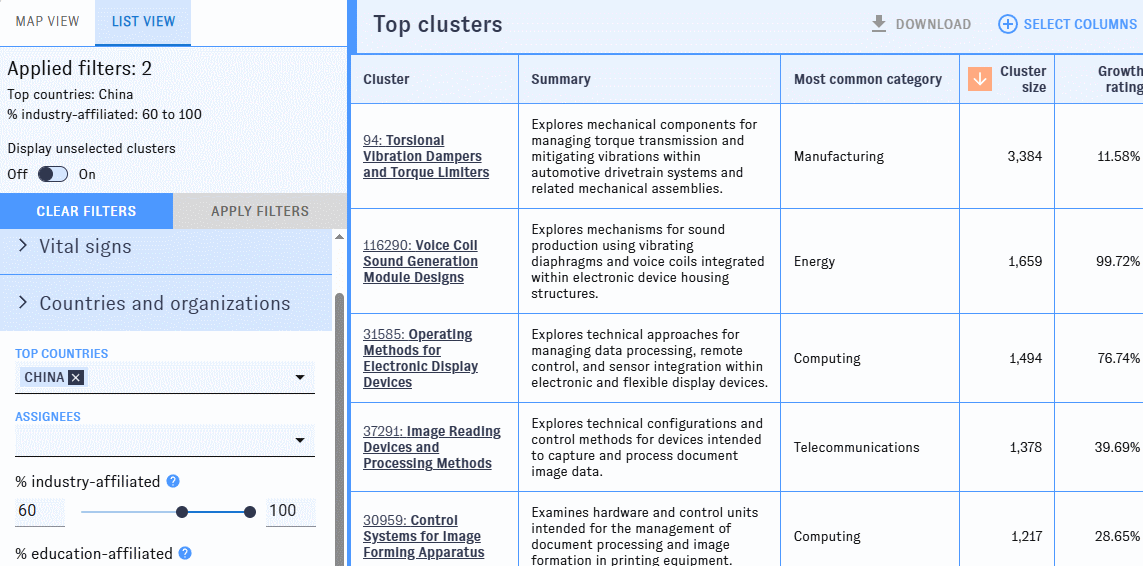Screen dimensions: 1143x566
Task: Click the cluster size value 1,494
Action: point(1025,358)
